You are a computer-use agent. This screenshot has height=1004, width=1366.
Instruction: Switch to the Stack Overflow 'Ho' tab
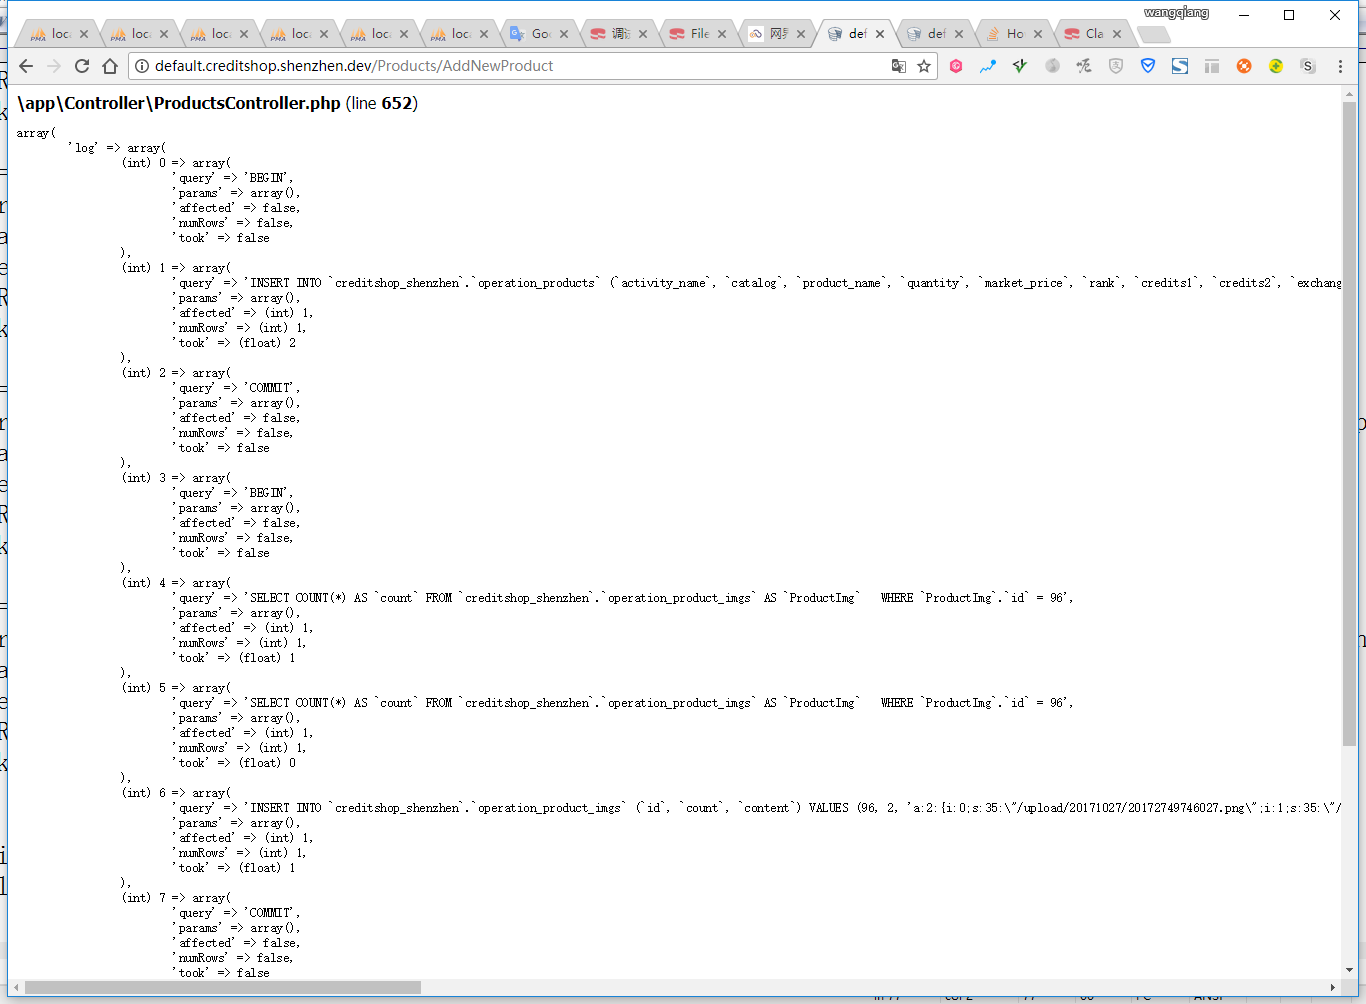coord(1014,34)
